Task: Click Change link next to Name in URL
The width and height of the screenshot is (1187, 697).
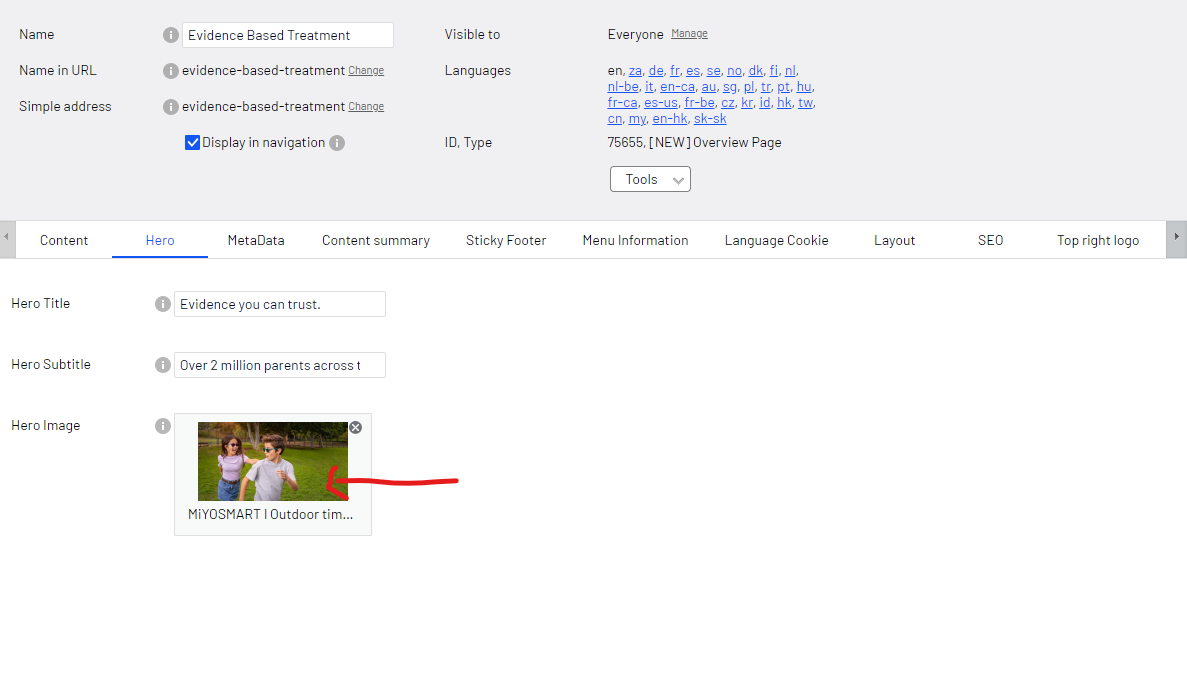Action: click(366, 71)
